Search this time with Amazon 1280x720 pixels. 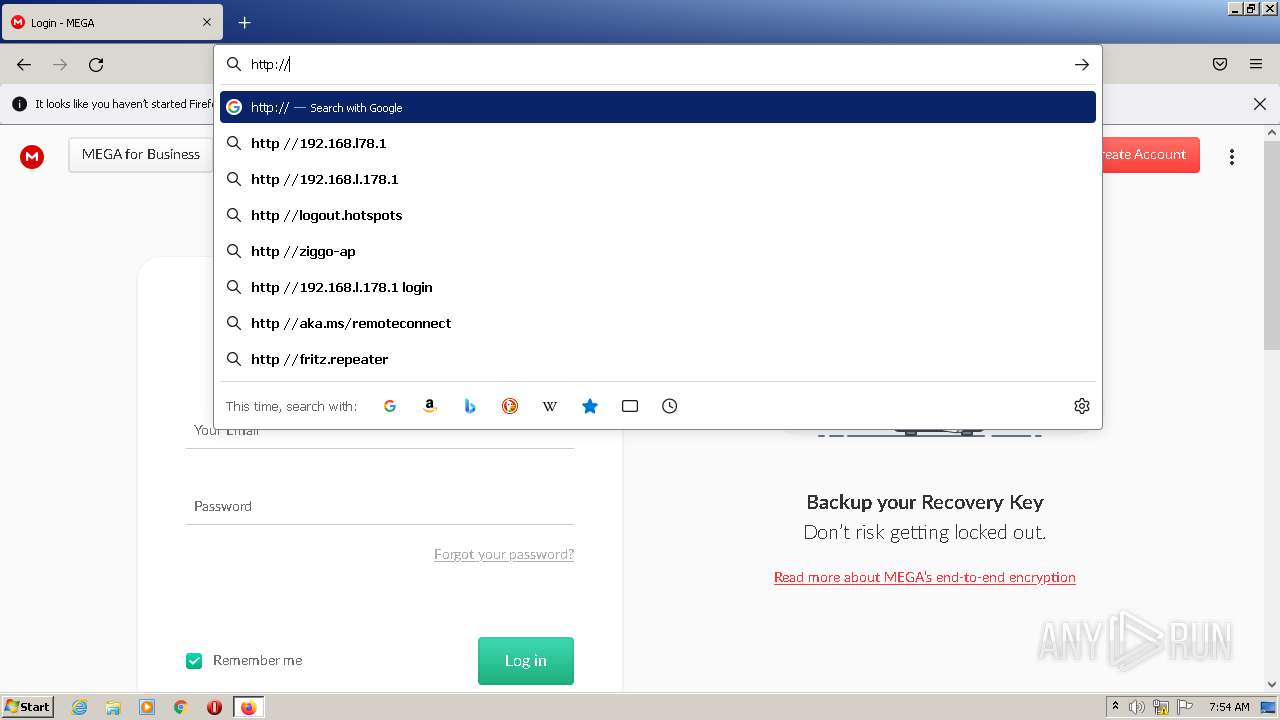click(430, 406)
